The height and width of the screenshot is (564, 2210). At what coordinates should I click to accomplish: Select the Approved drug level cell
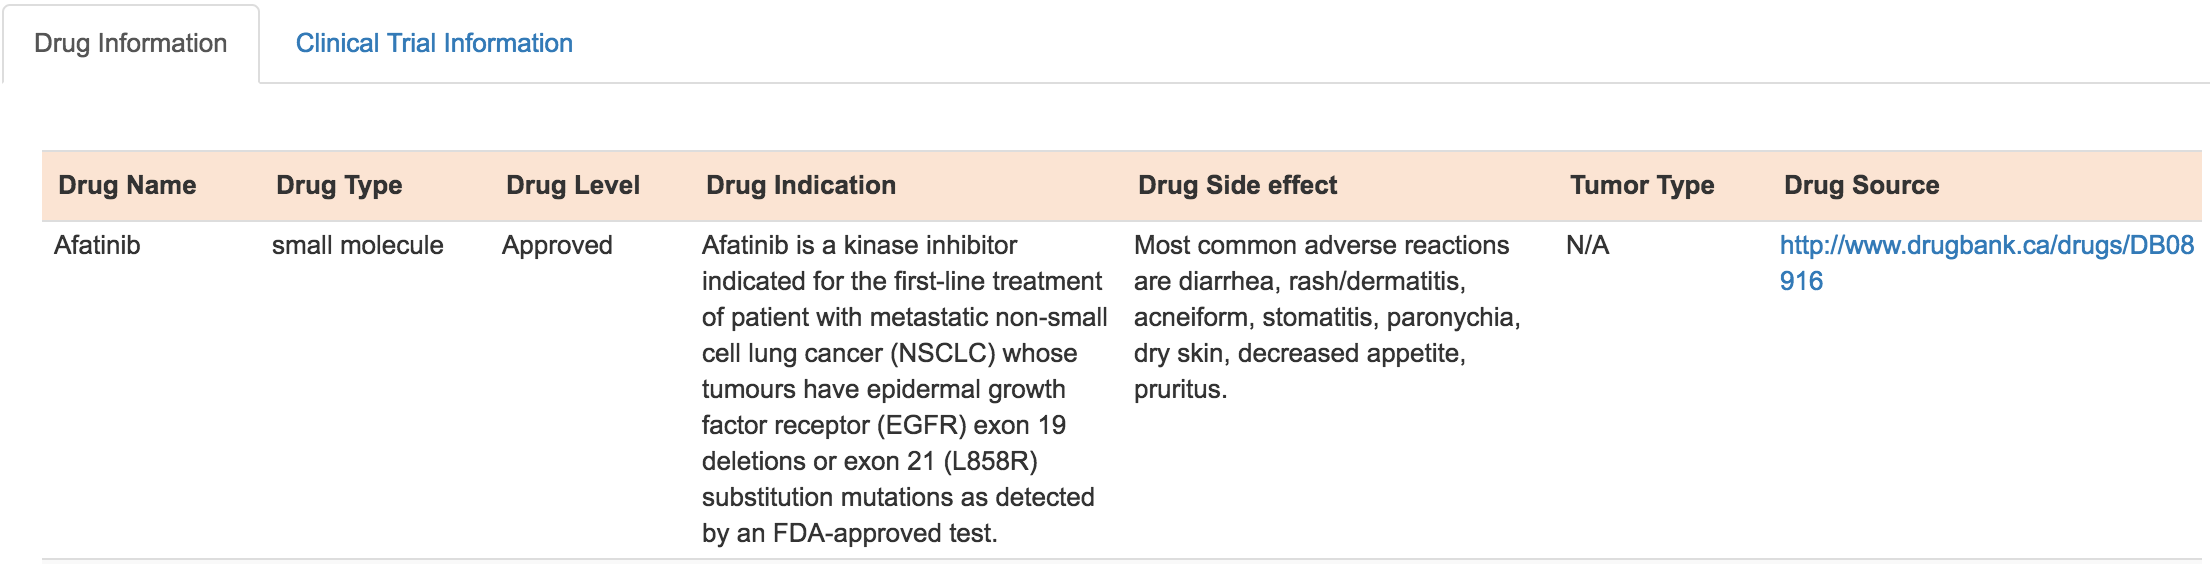557,246
